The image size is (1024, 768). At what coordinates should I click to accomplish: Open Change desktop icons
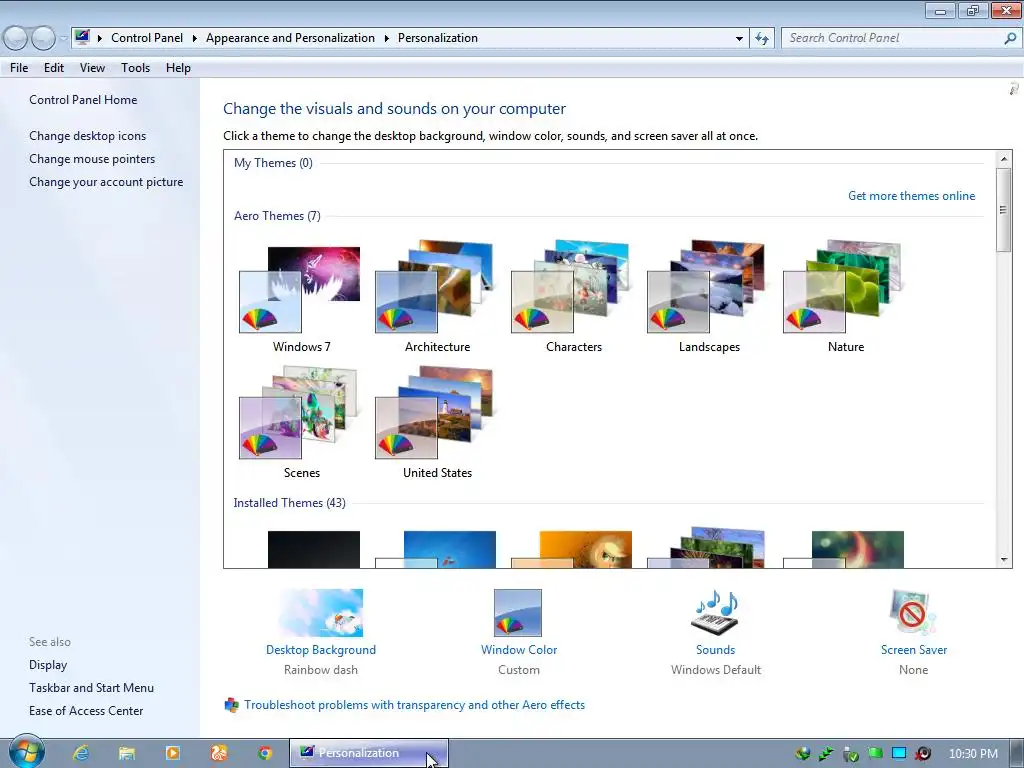coord(88,136)
